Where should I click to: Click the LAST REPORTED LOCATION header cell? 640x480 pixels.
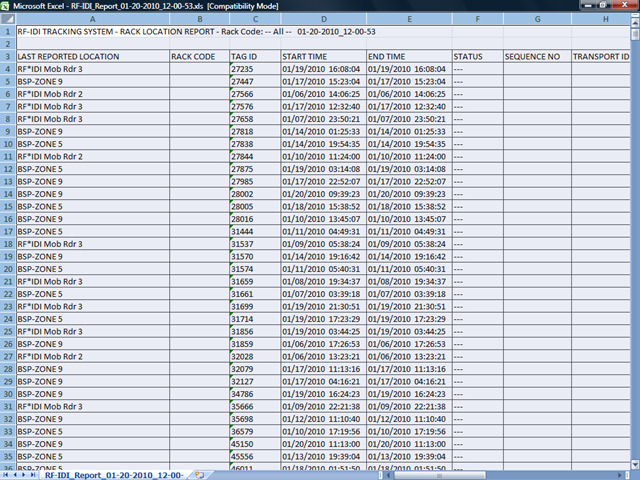pos(93,56)
